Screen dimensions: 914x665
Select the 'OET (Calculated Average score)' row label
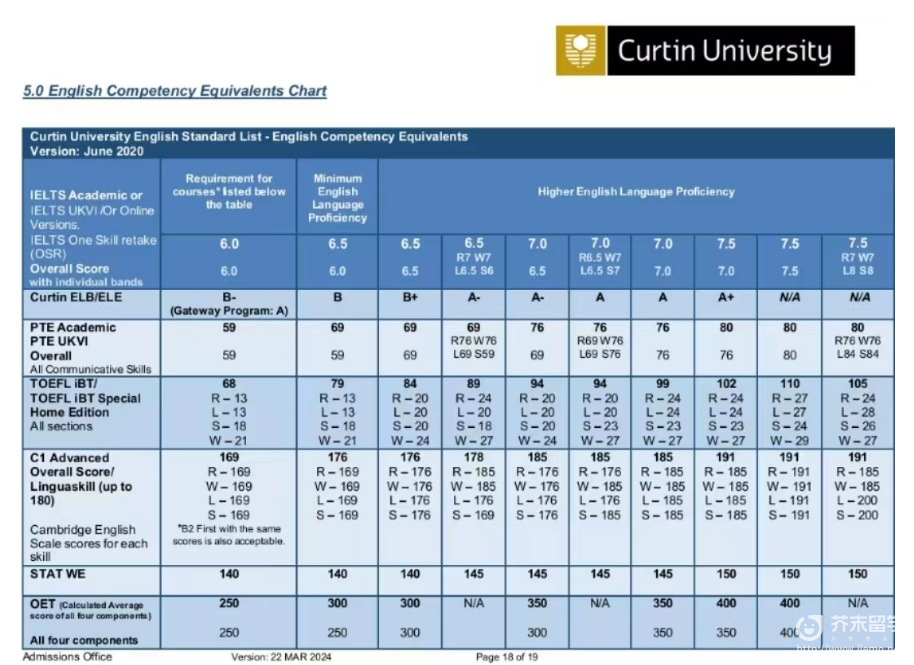[90, 609]
